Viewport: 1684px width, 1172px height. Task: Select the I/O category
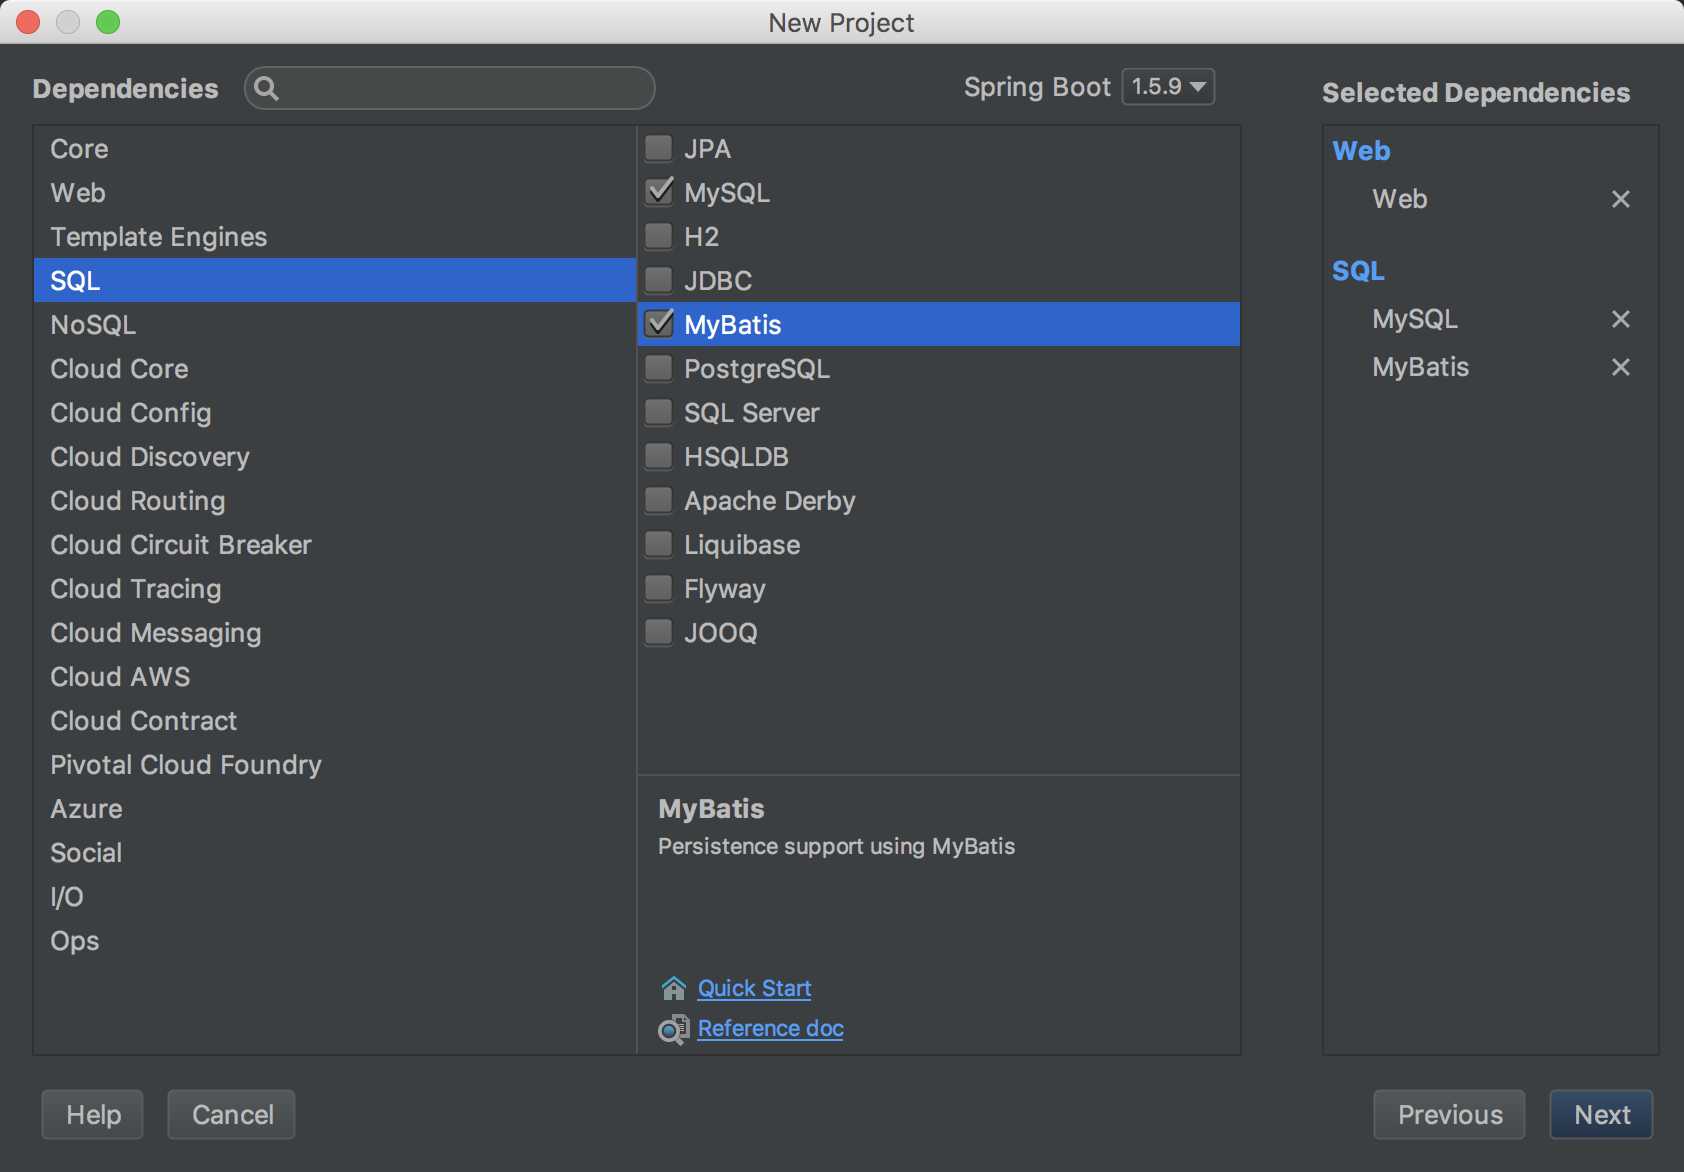[335, 896]
